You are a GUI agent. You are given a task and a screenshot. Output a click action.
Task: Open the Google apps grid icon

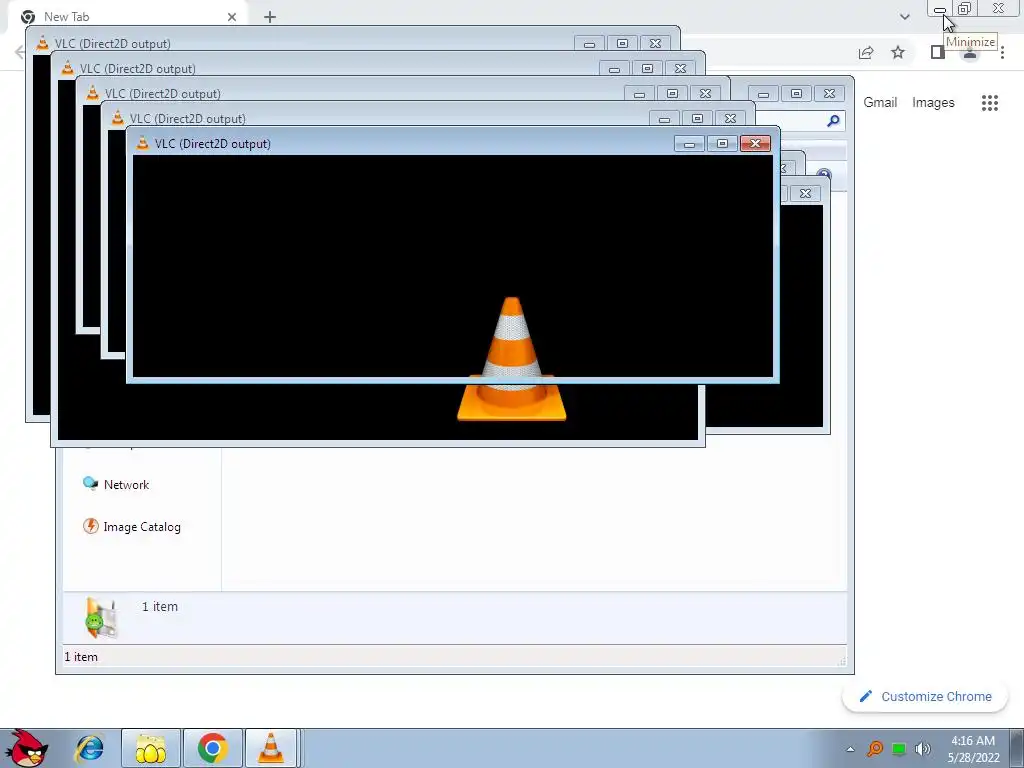click(x=989, y=103)
